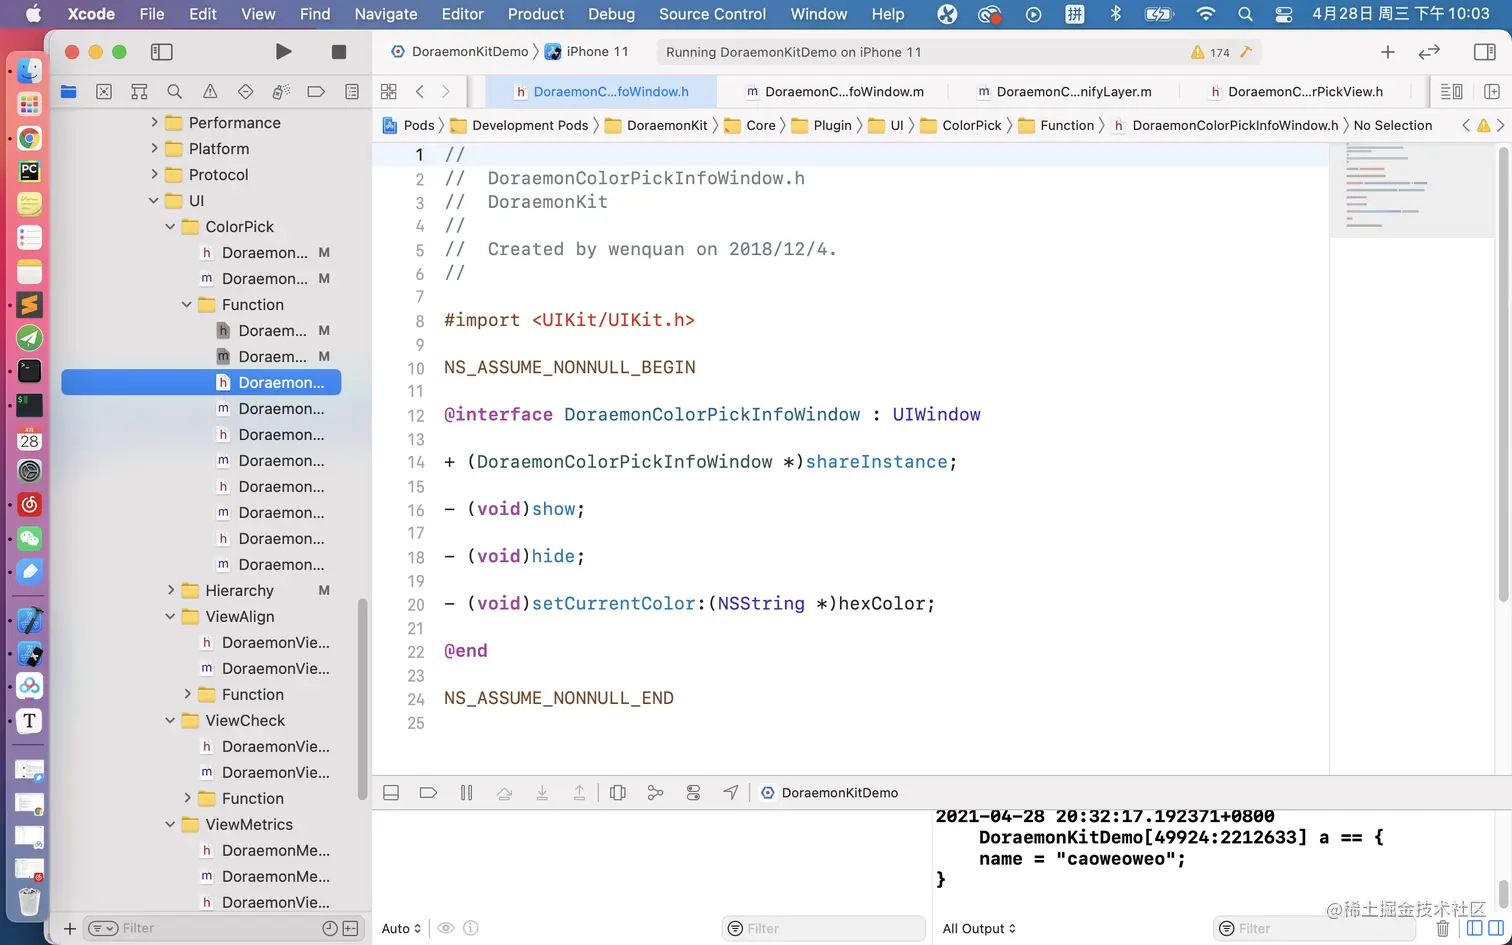
Task: Open Environment Overrides
Action: tap(693, 793)
